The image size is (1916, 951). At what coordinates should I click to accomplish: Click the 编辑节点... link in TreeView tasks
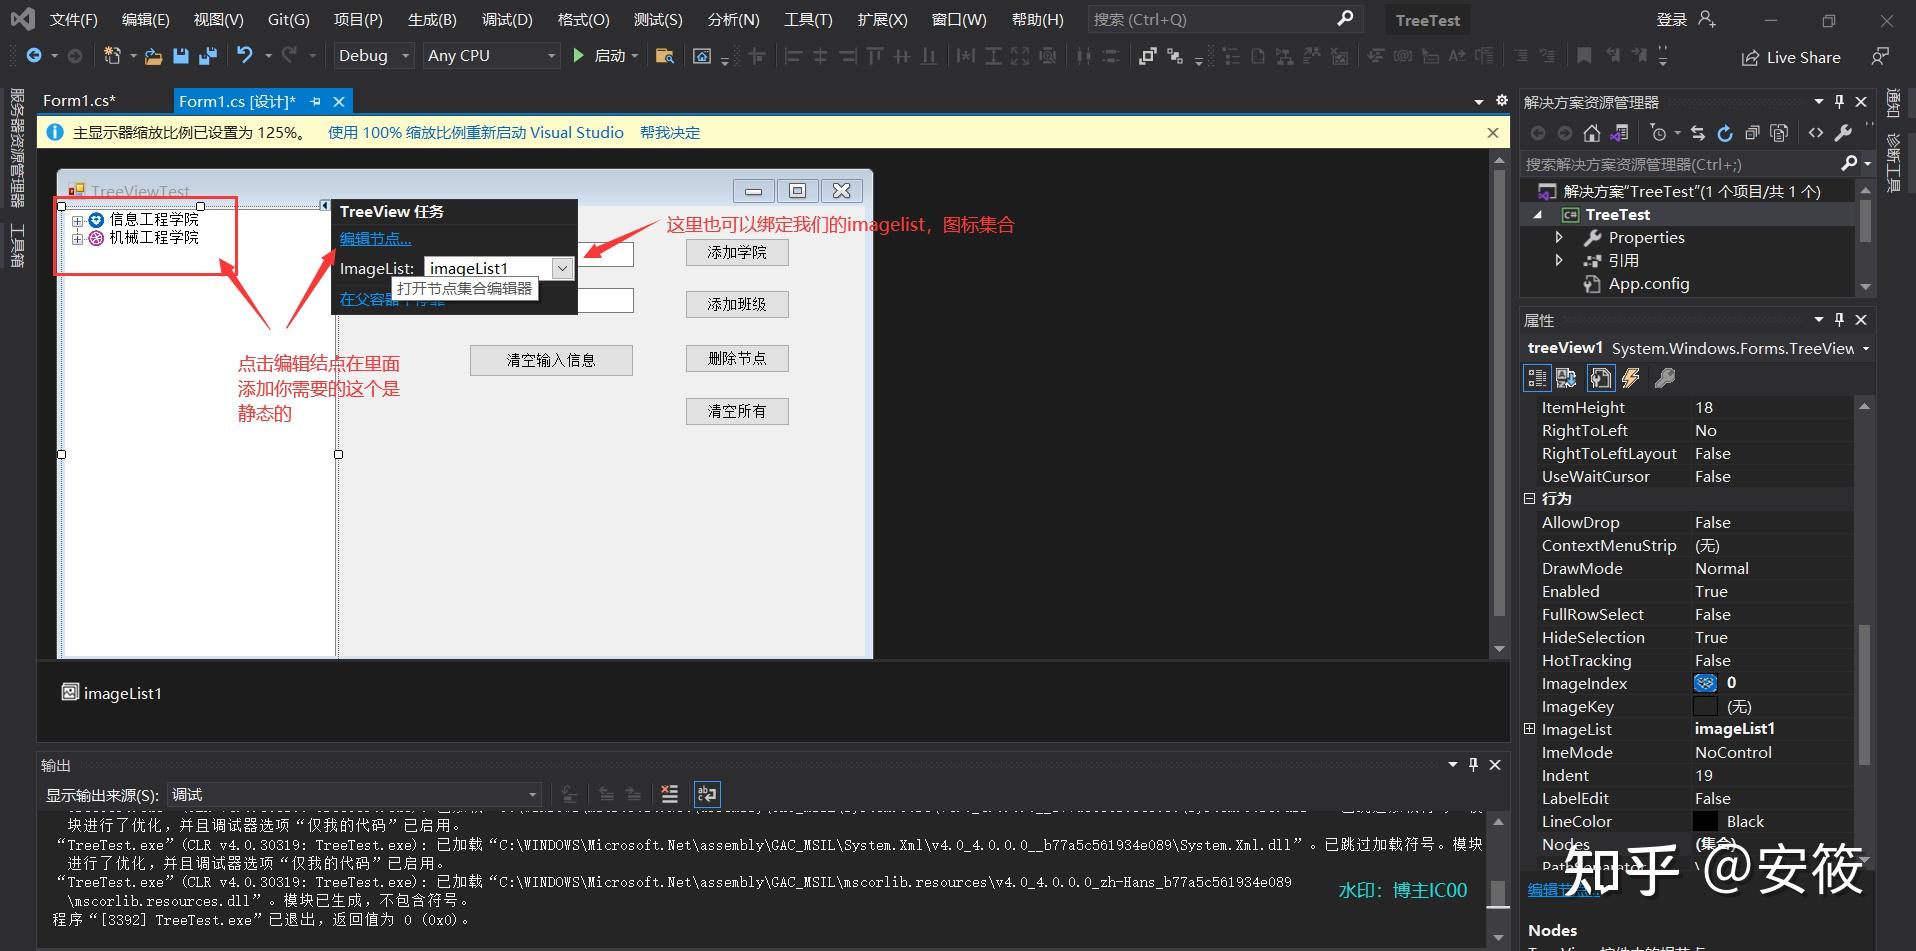click(x=375, y=238)
